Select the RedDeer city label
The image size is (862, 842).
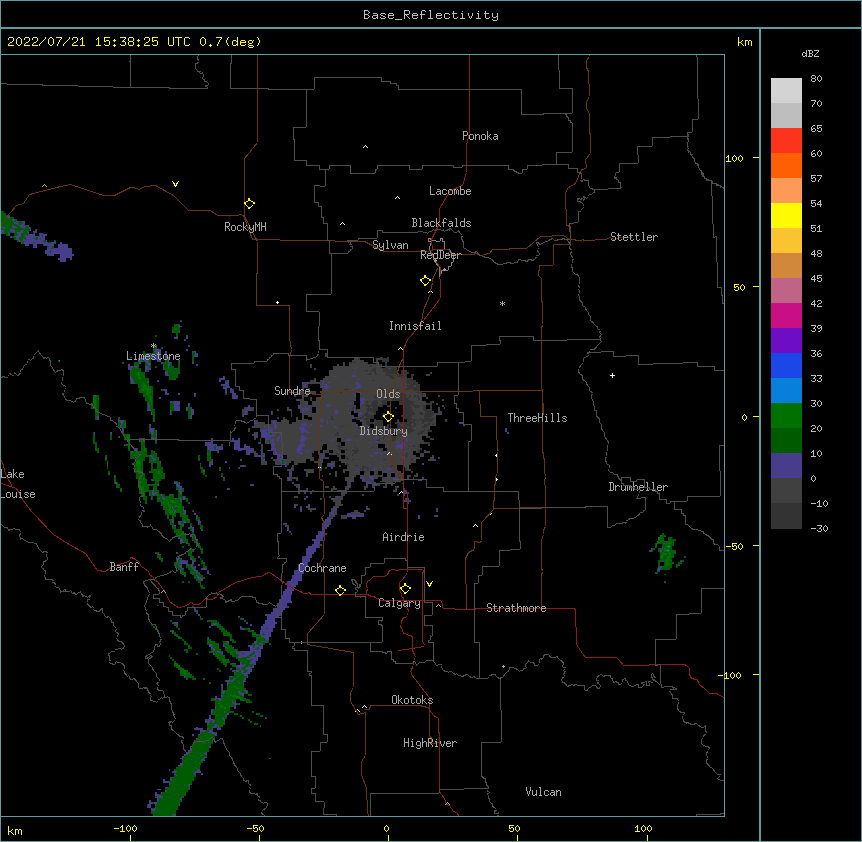coord(440,255)
